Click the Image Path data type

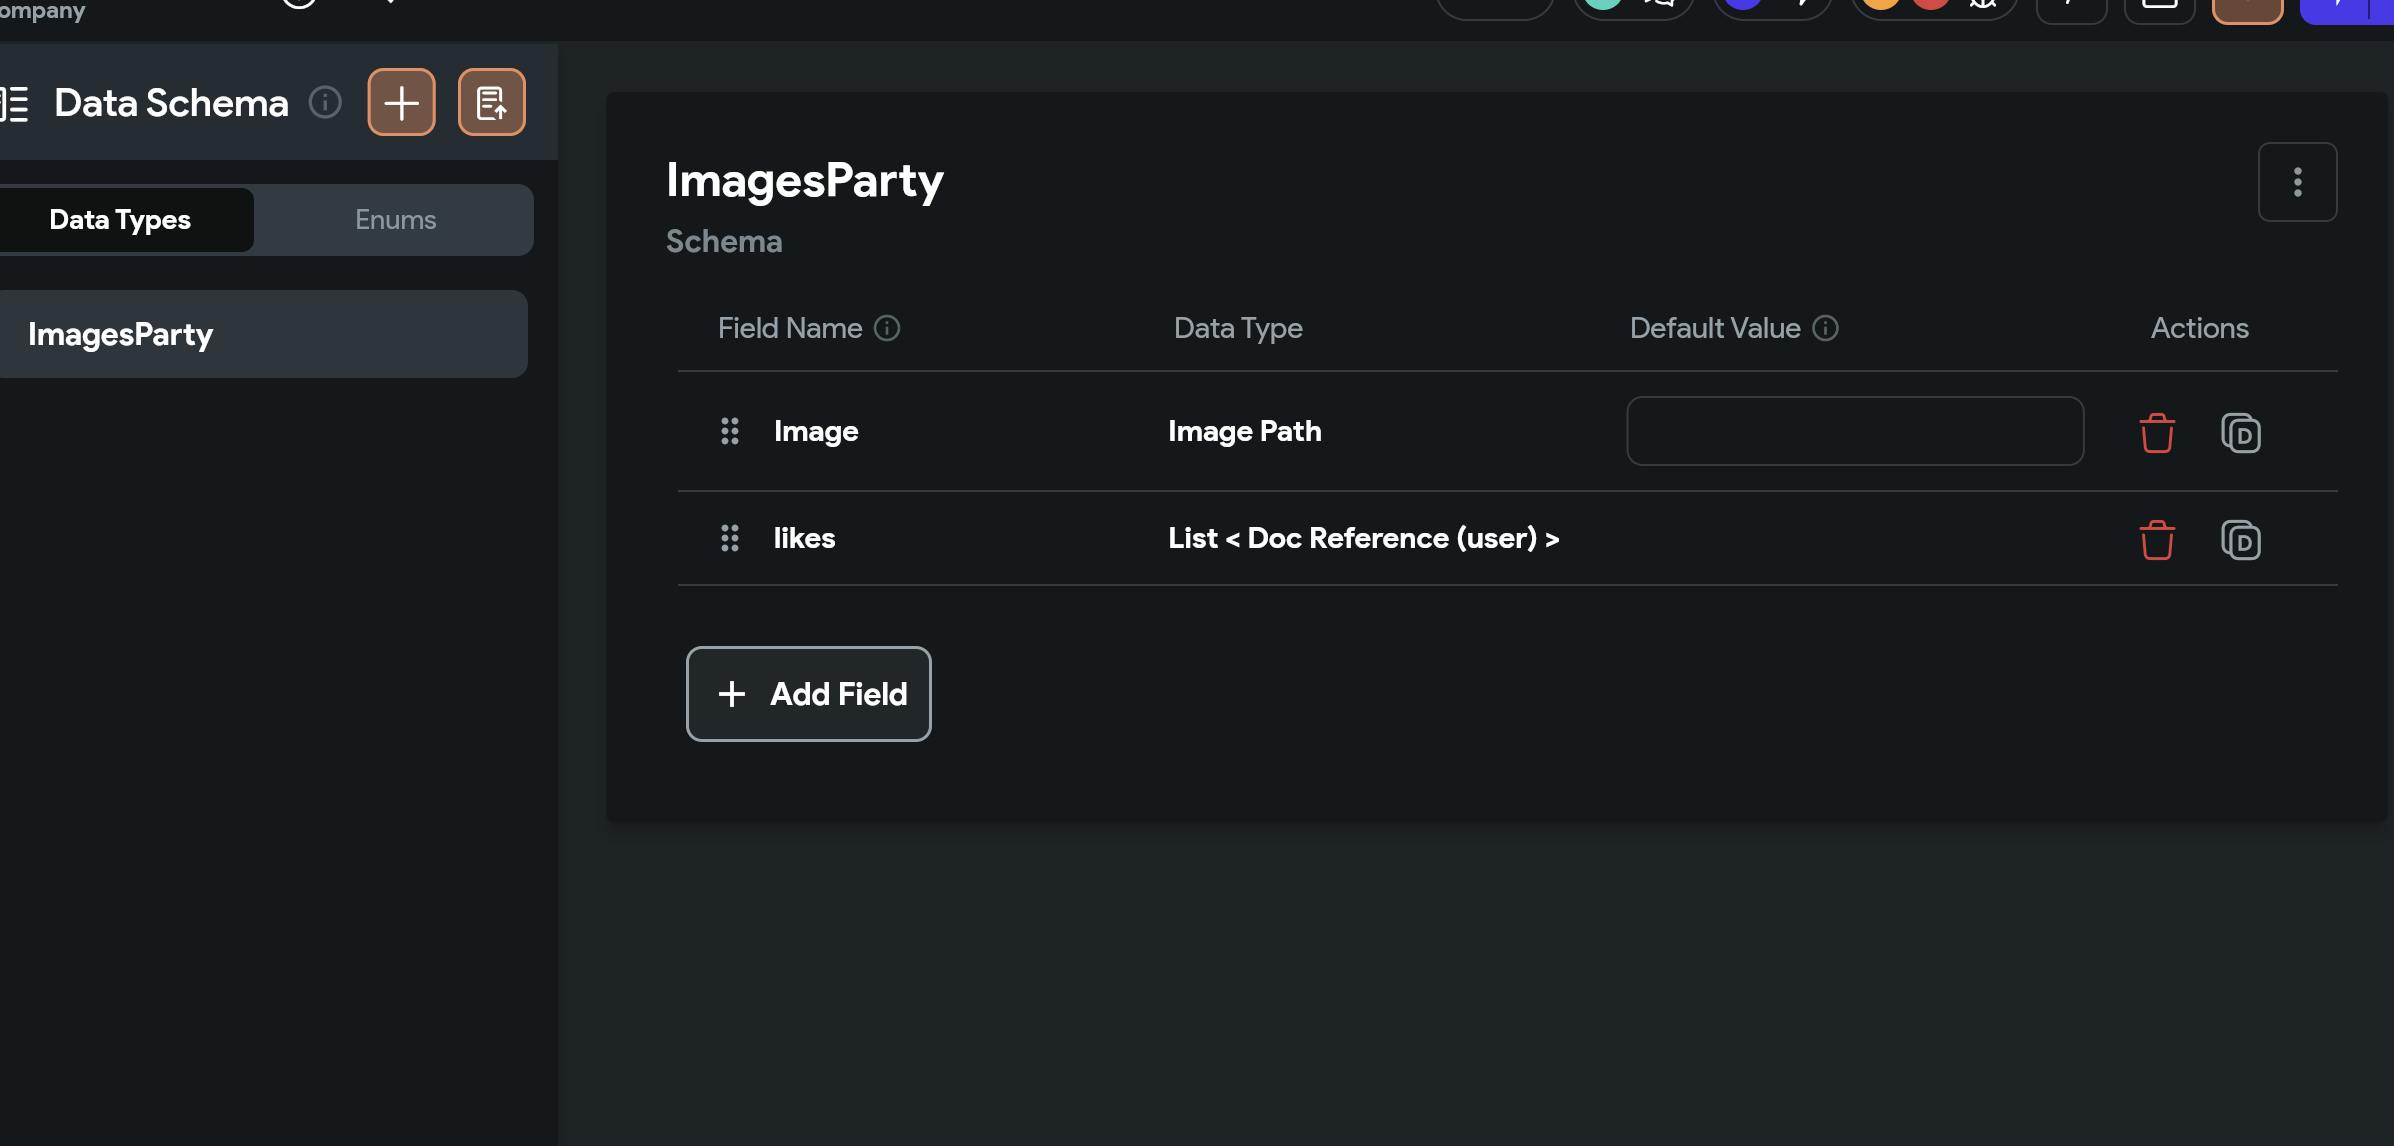pyautogui.click(x=1244, y=431)
